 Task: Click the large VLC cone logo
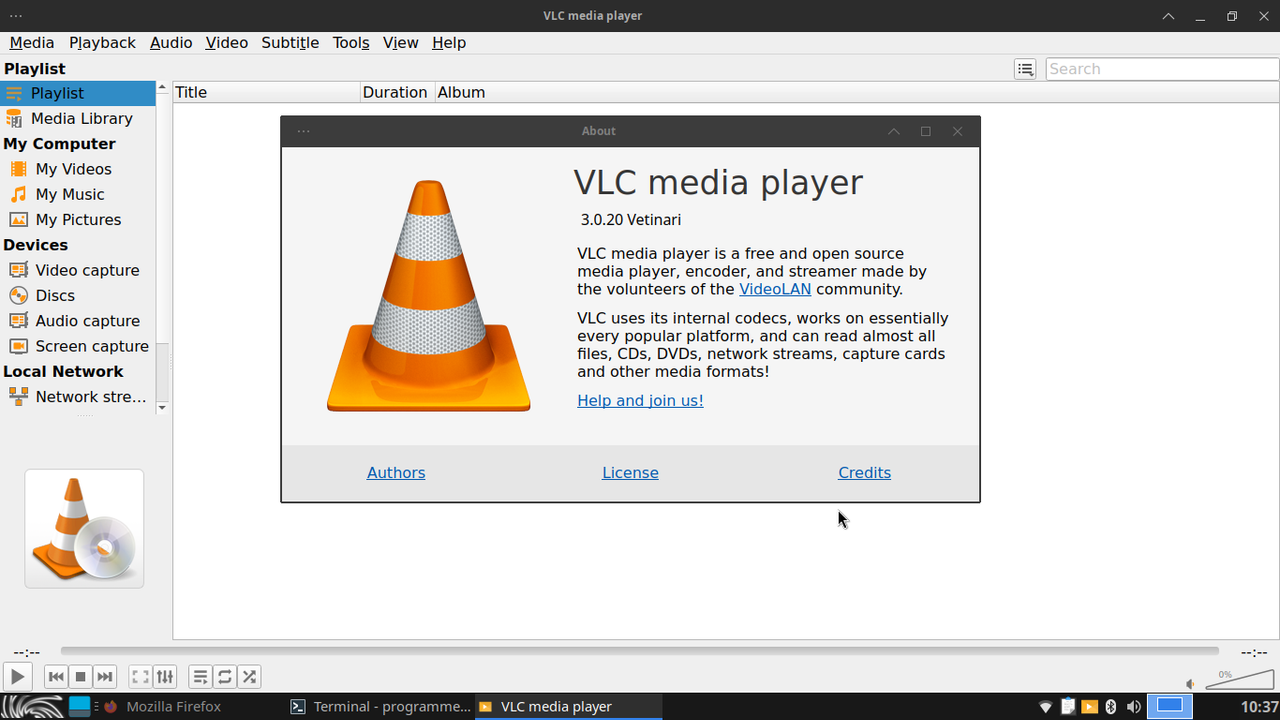[x=429, y=296]
